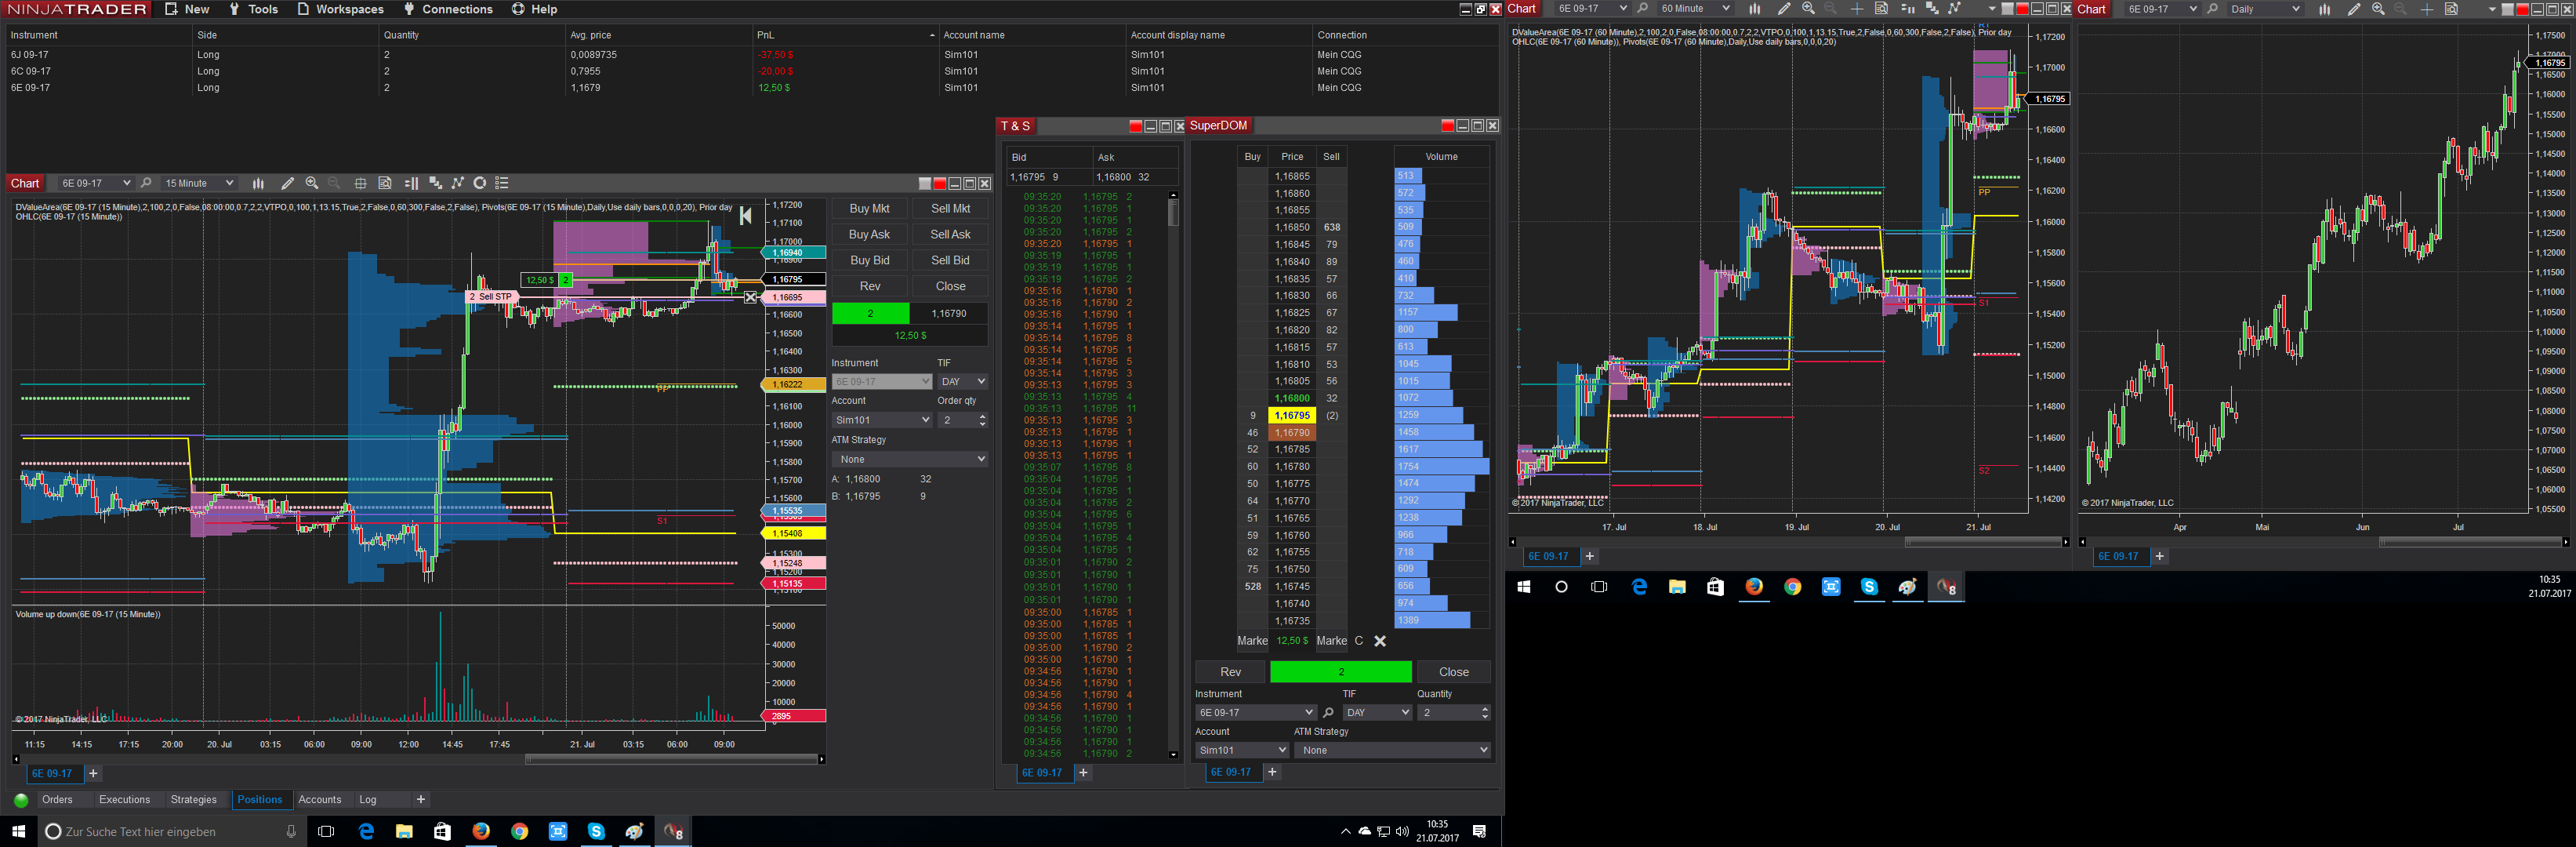The image size is (2576, 847).
Task: Open TIF dropdown in Chart Trader
Action: tap(963, 382)
